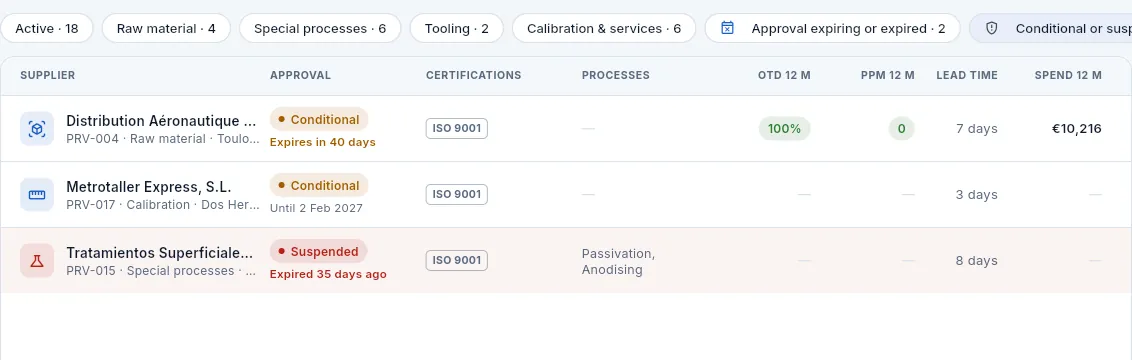1132x360 pixels.
Task: Sort by SUPPLIER column header
Action: (48, 75)
